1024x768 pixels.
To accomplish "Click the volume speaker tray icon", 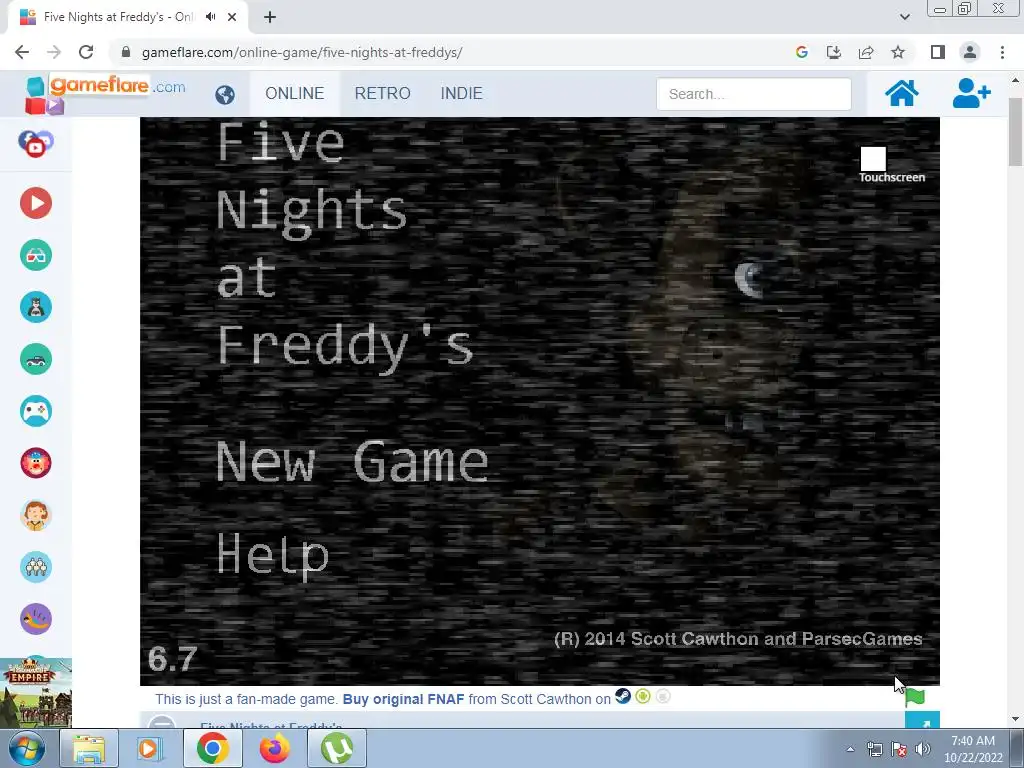I will pos(923,749).
